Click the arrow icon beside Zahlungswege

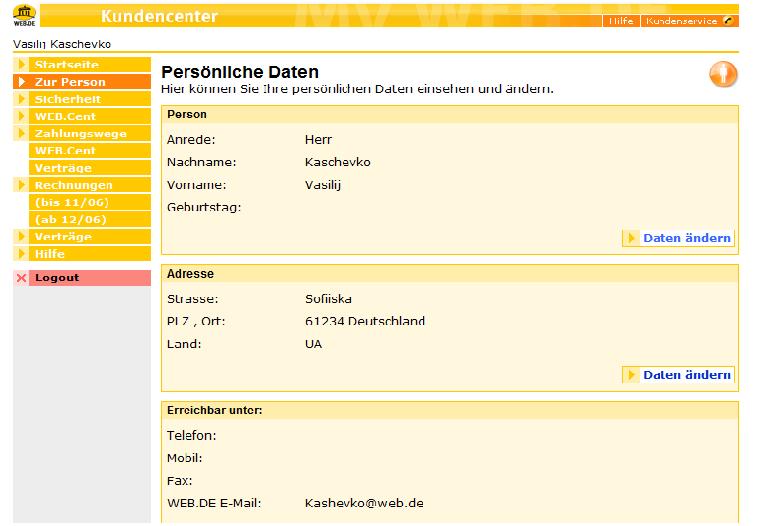pyautogui.click(x=21, y=133)
